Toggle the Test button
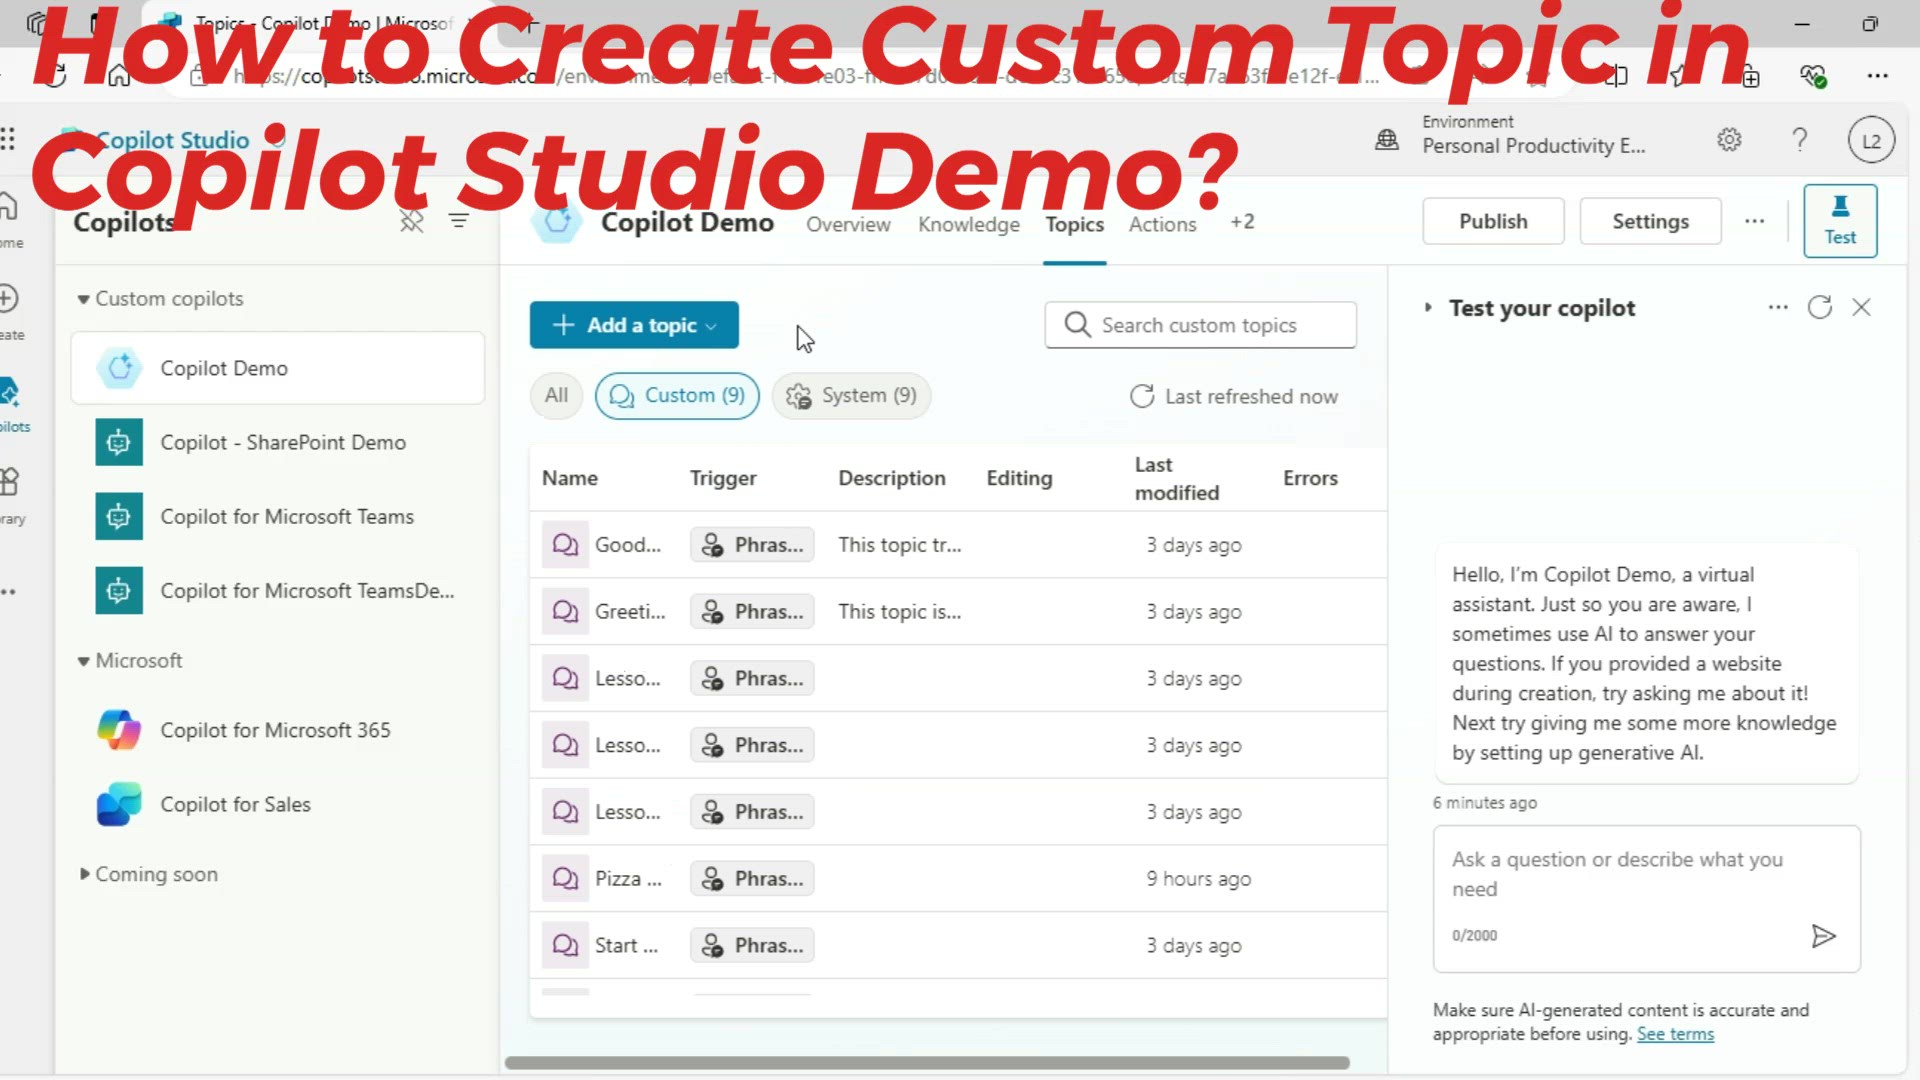Image resolution: width=1920 pixels, height=1080 pixels. 1840,221
